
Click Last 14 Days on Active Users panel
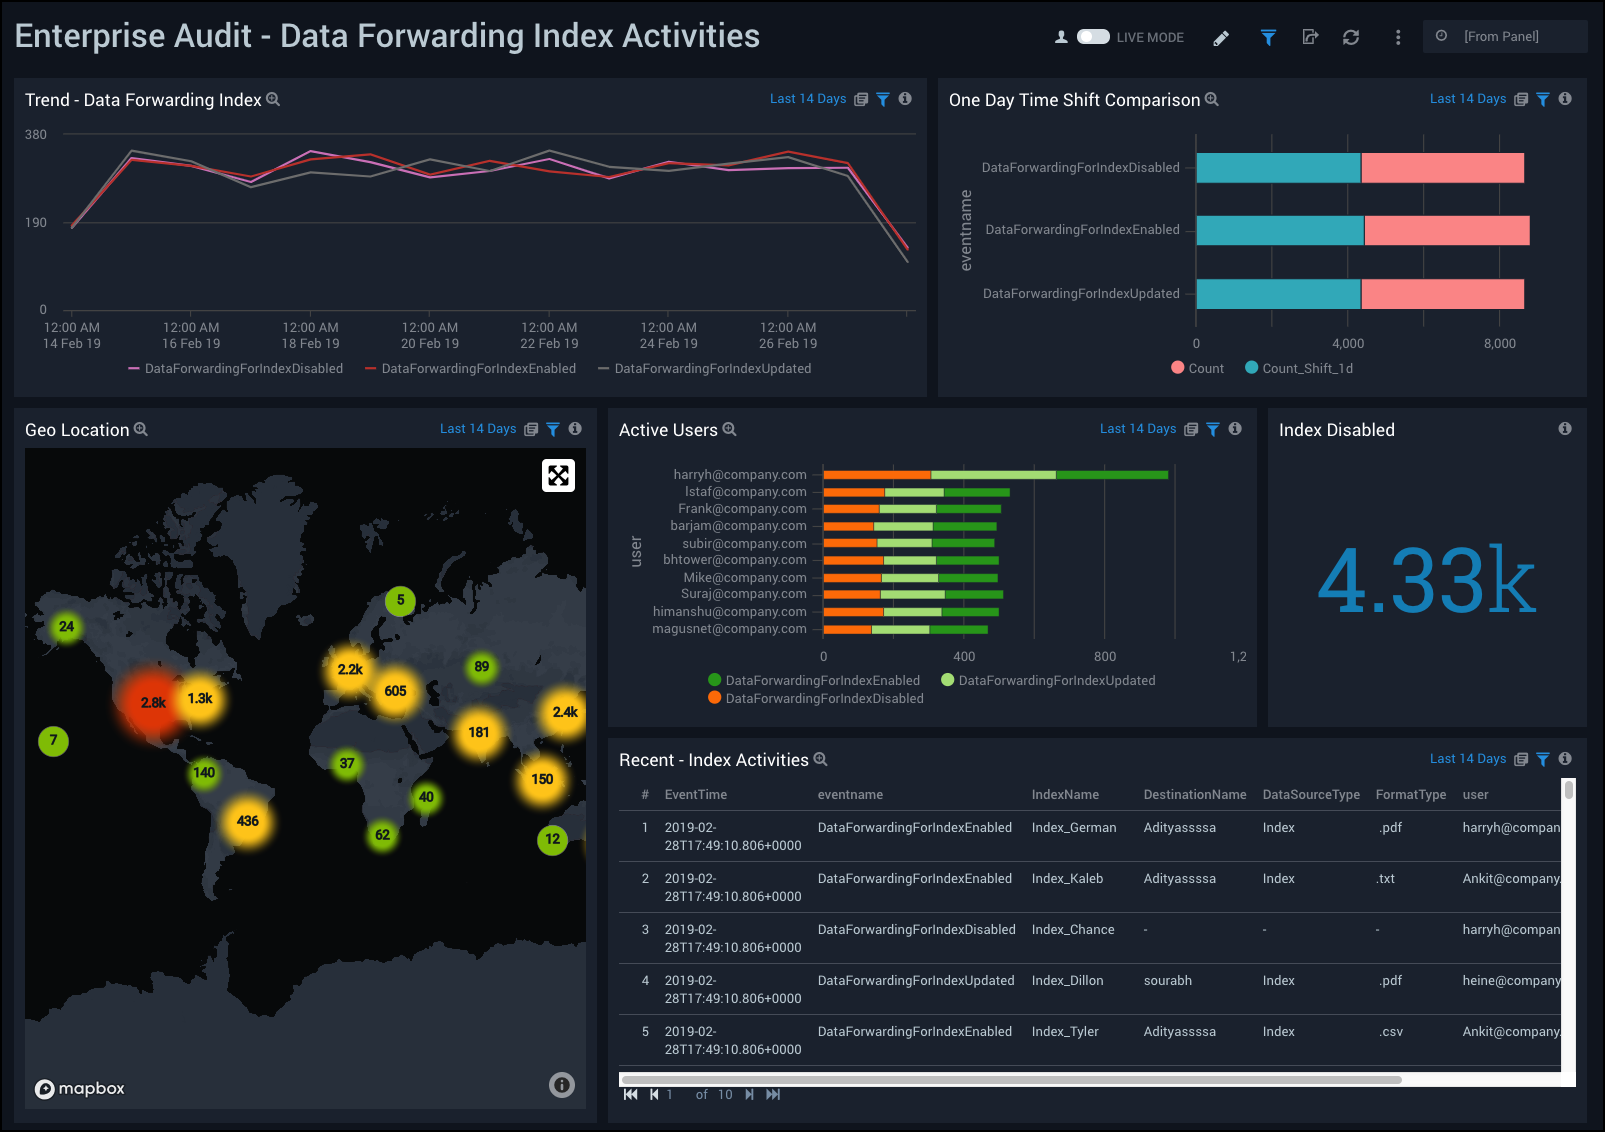[x=1137, y=429]
